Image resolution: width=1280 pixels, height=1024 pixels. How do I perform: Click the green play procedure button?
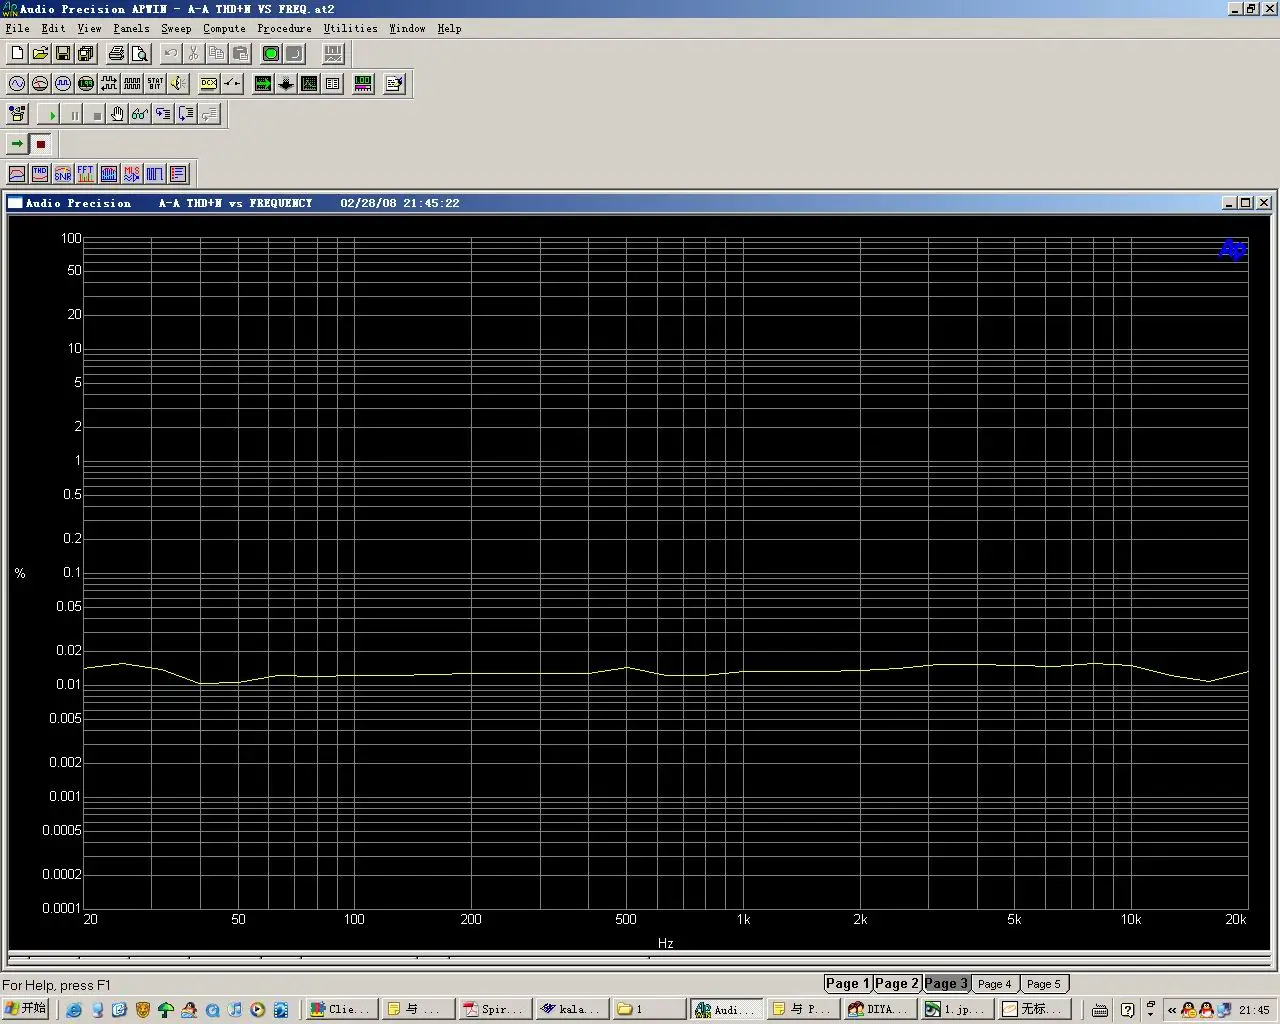pos(52,115)
